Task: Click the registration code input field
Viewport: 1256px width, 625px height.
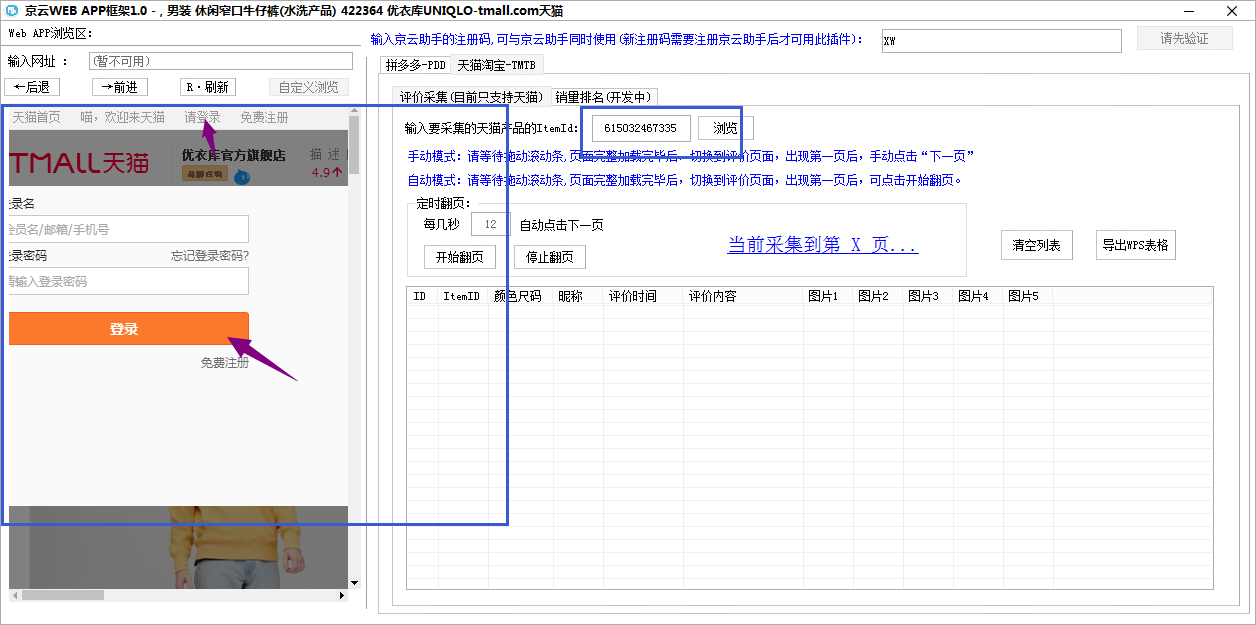Action: pyautogui.click(x=1002, y=40)
